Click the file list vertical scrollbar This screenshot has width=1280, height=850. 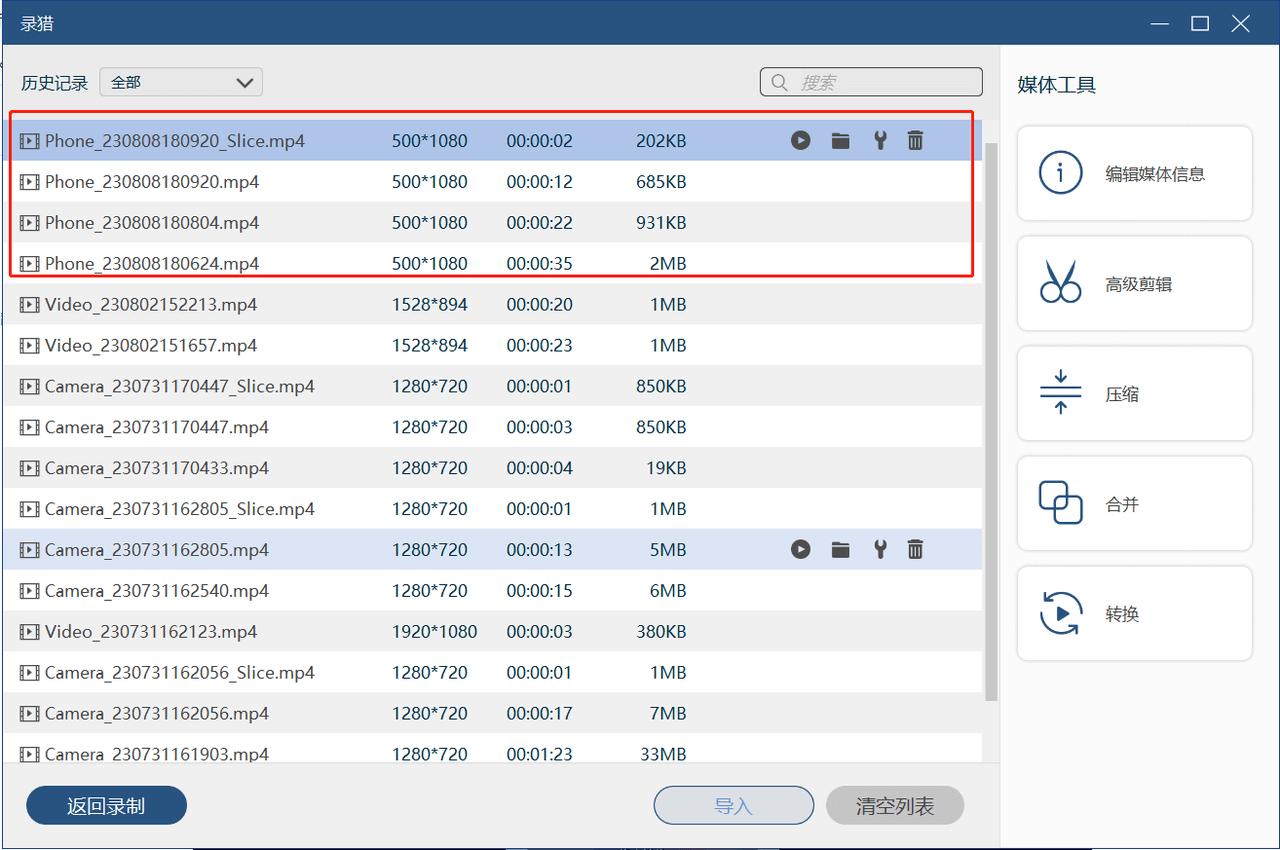[991, 420]
